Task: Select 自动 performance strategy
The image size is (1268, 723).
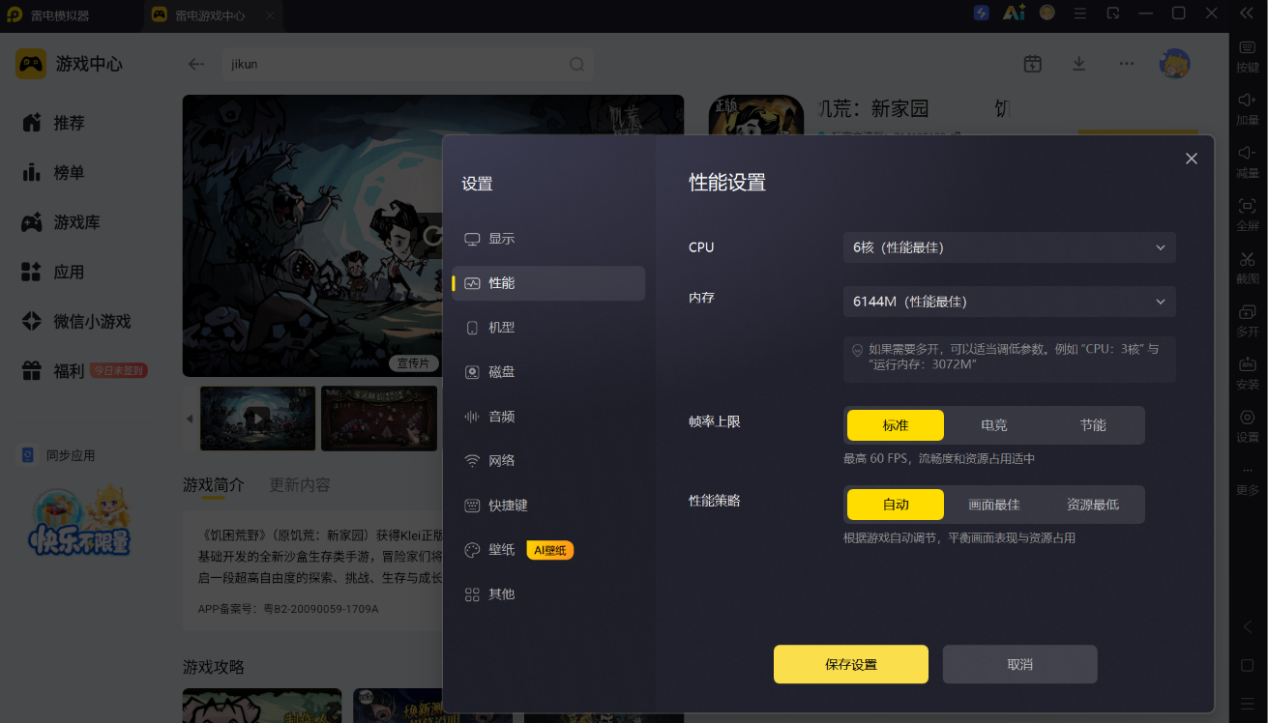Action: [895, 505]
